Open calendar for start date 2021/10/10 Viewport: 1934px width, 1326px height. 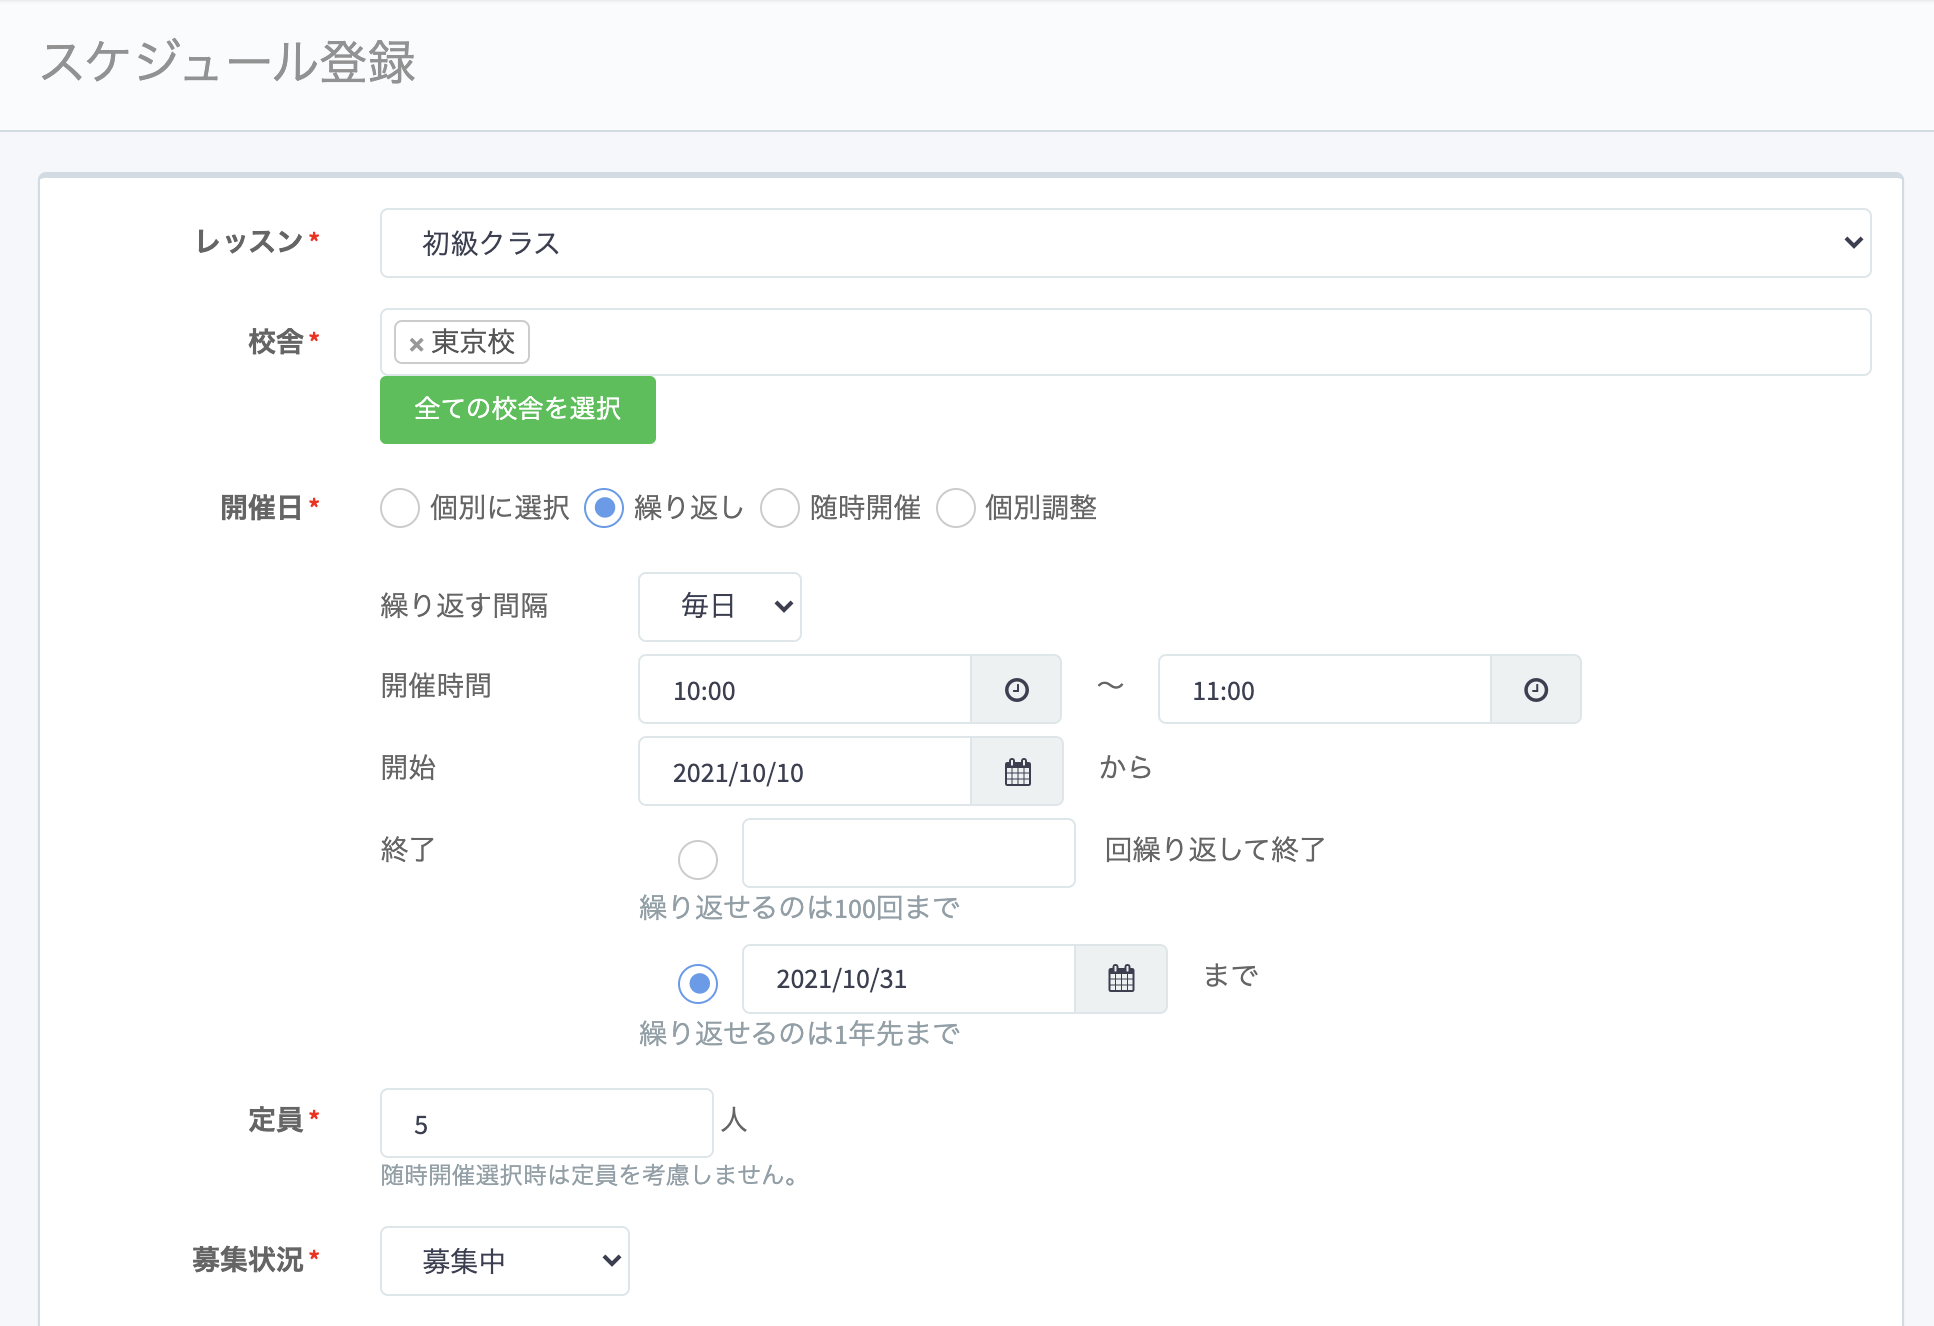(x=1017, y=772)
